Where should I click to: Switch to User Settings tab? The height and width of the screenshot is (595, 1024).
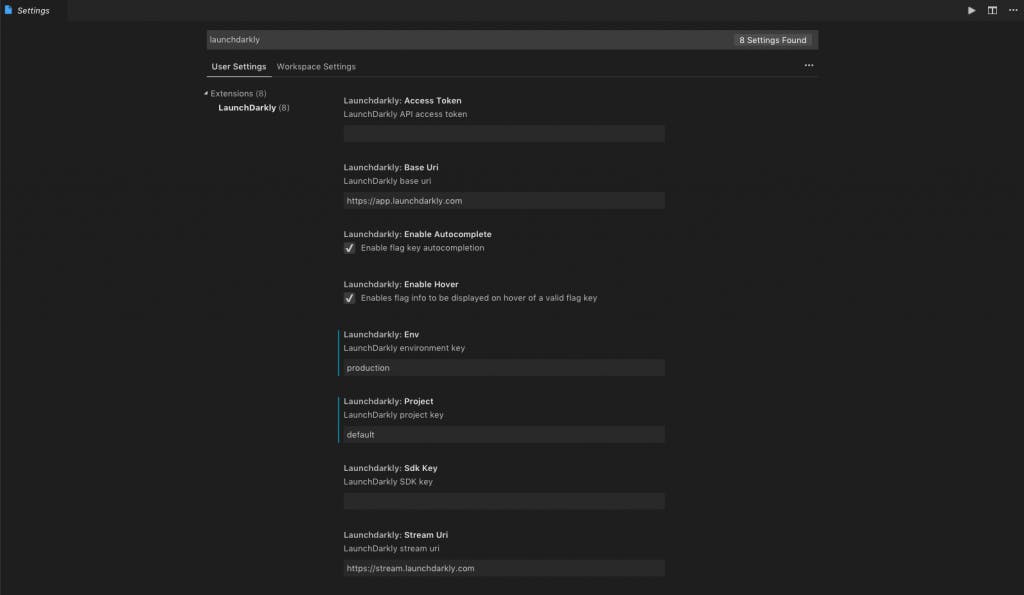coord(239,67)
